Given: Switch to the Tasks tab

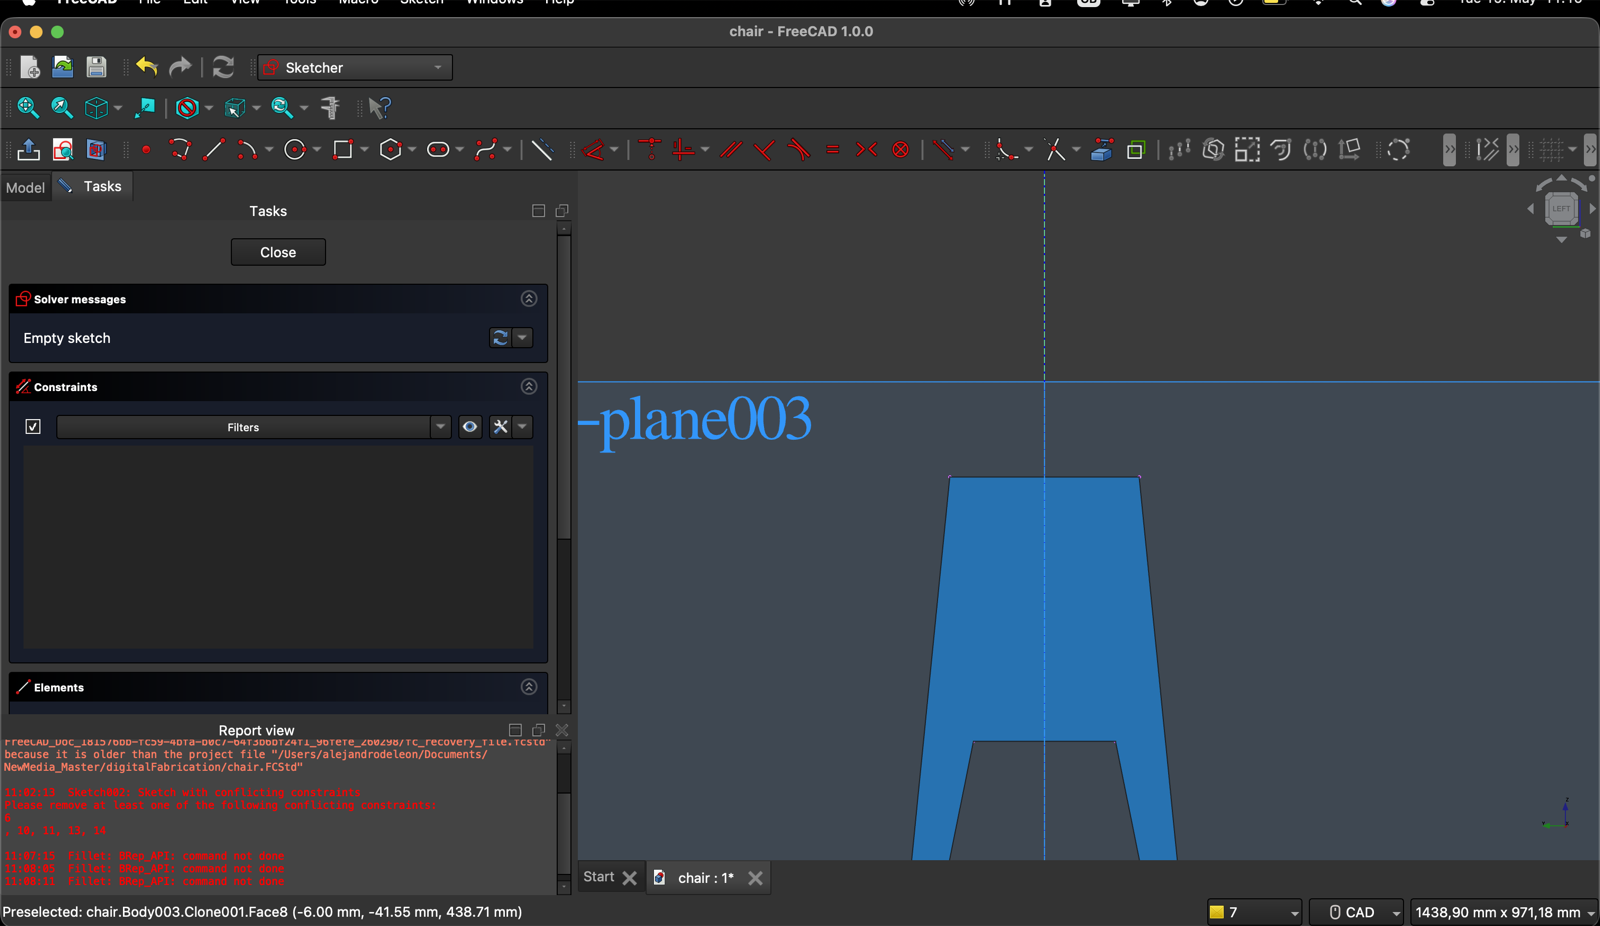Looking at the screenshot, I should click(91, 186).
